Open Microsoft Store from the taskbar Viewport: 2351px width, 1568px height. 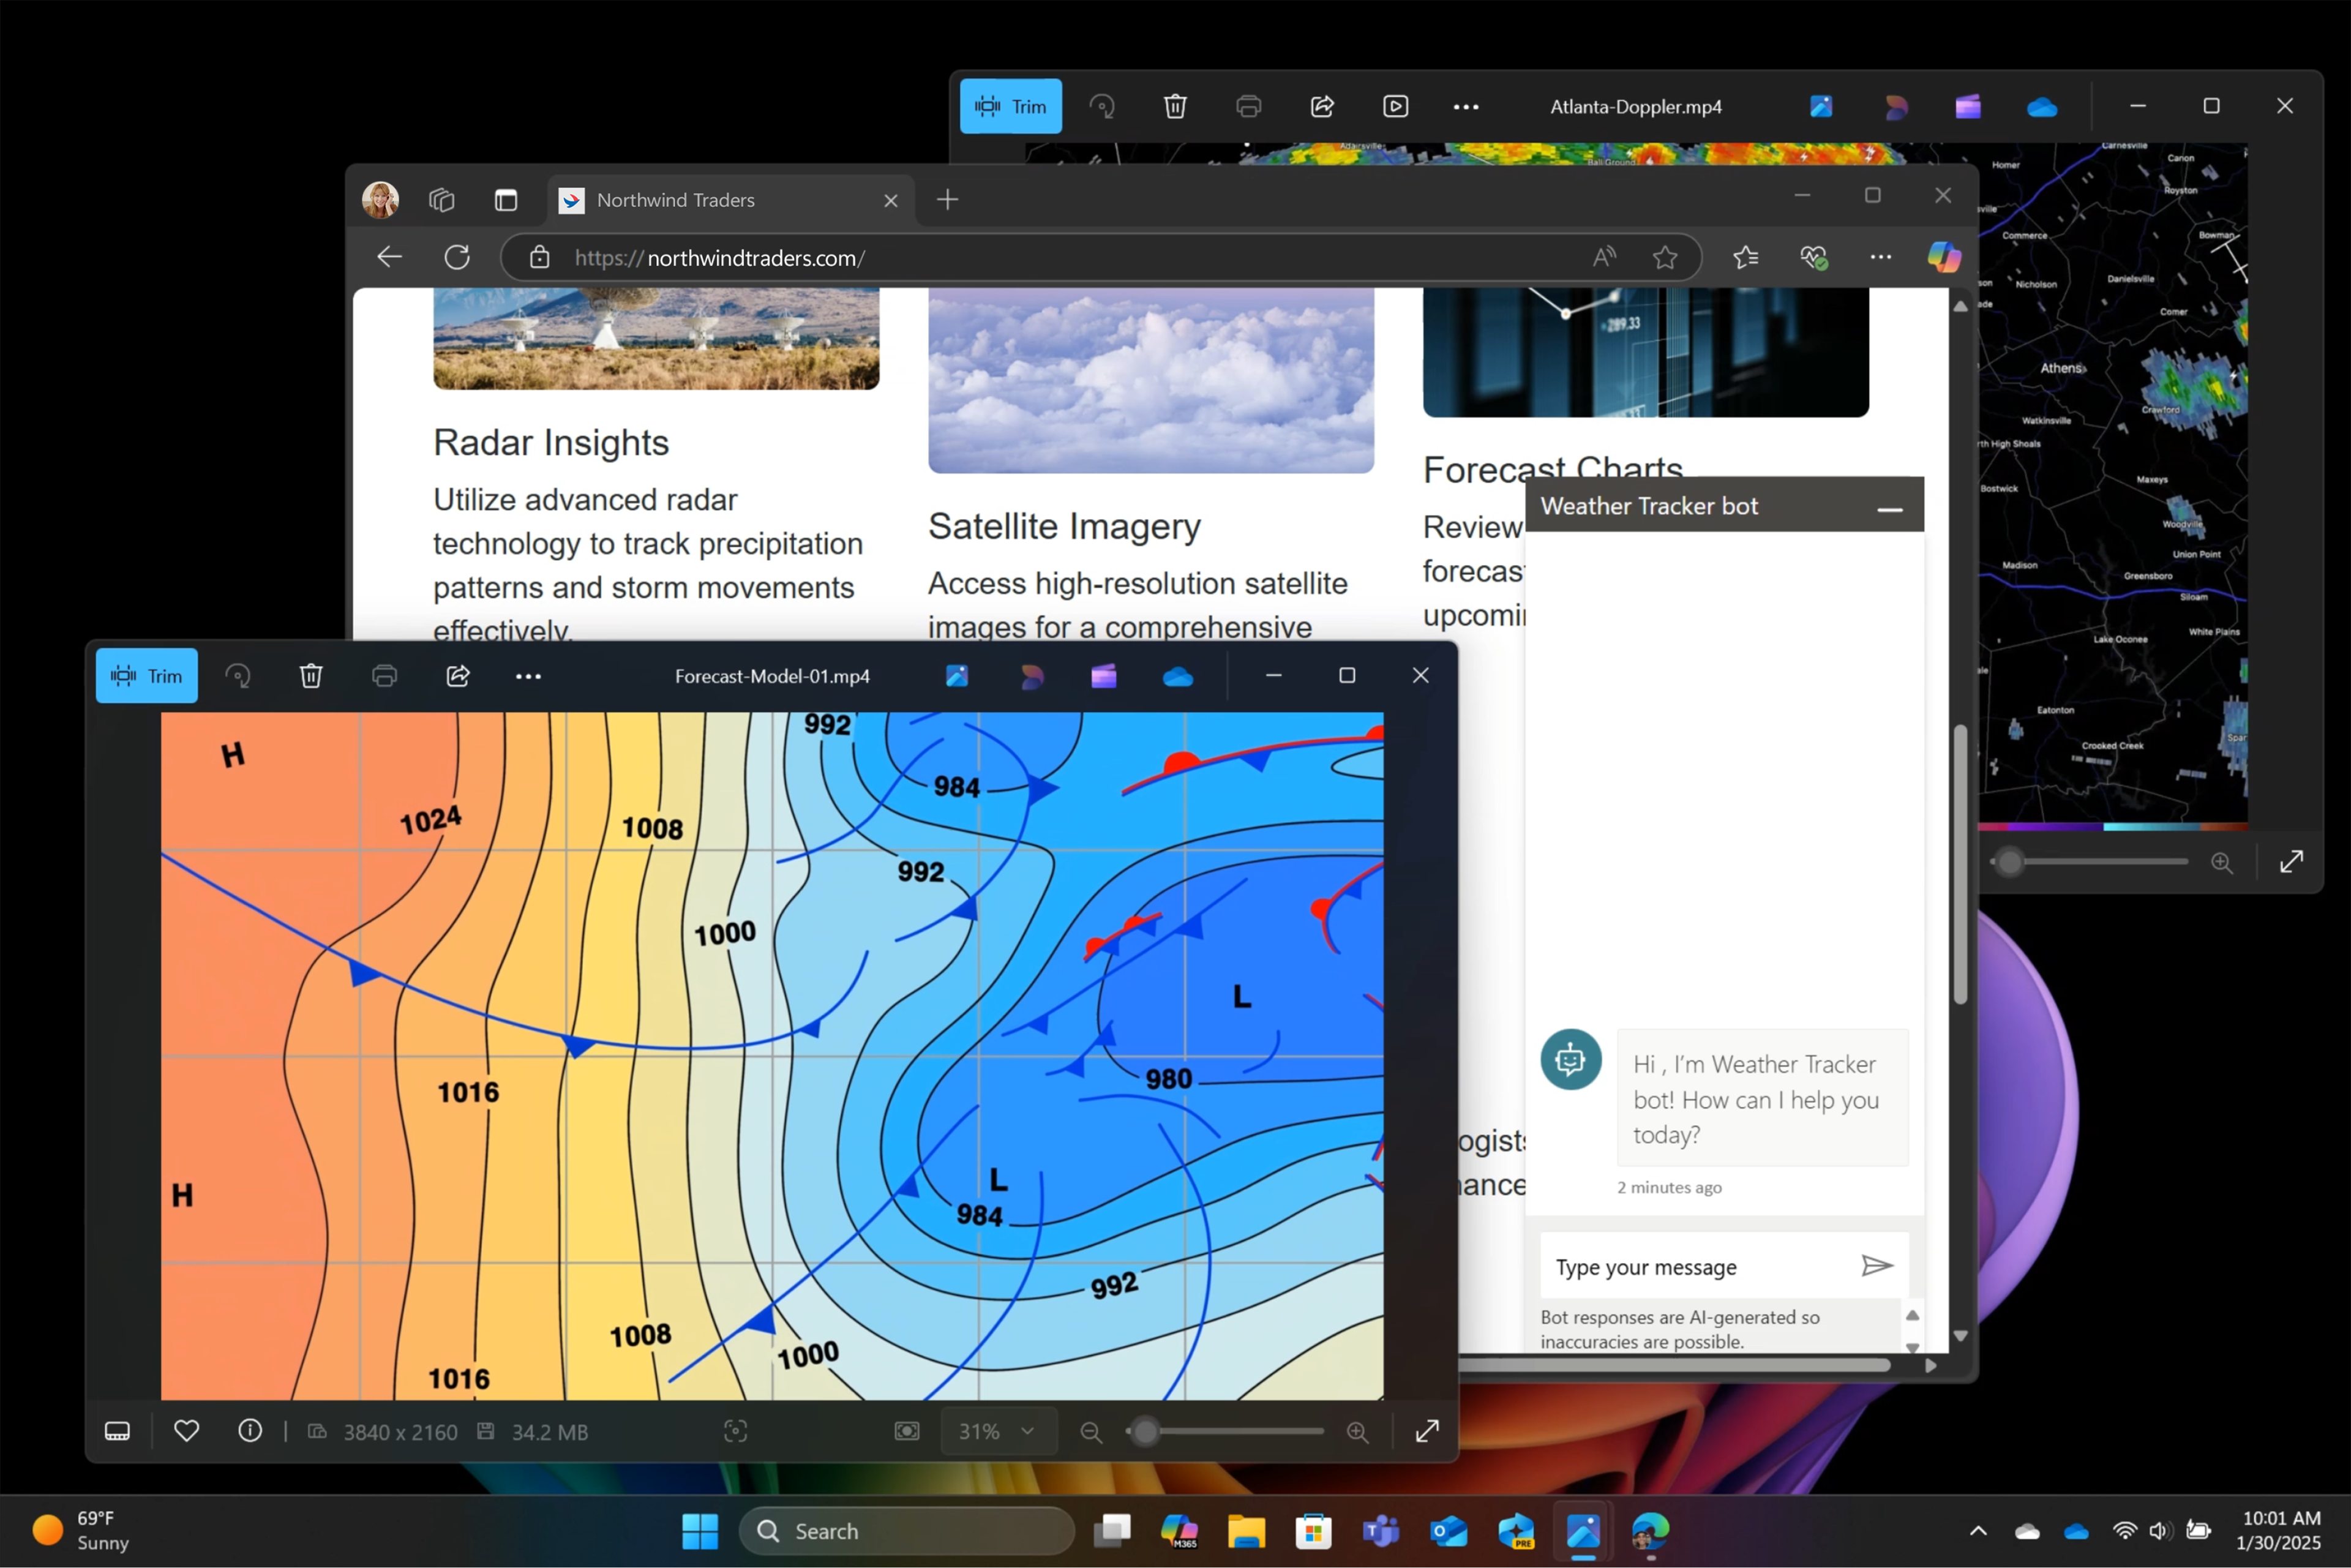tap(1313, 1531)
